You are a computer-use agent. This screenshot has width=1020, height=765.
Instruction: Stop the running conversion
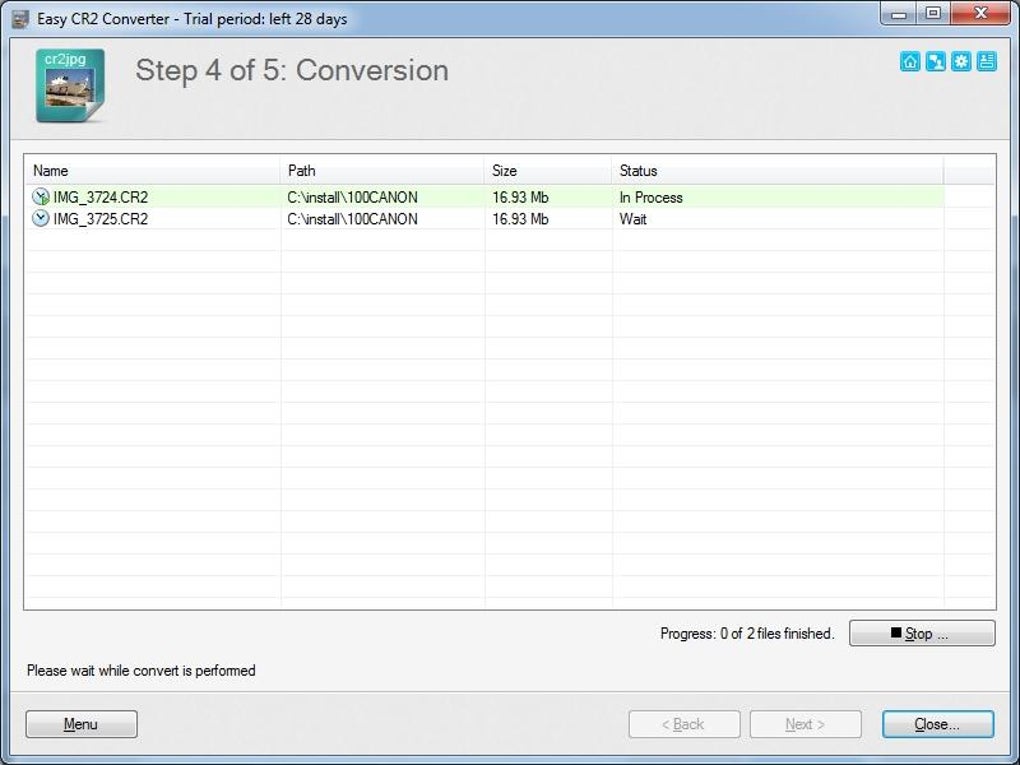pos(922,633)
